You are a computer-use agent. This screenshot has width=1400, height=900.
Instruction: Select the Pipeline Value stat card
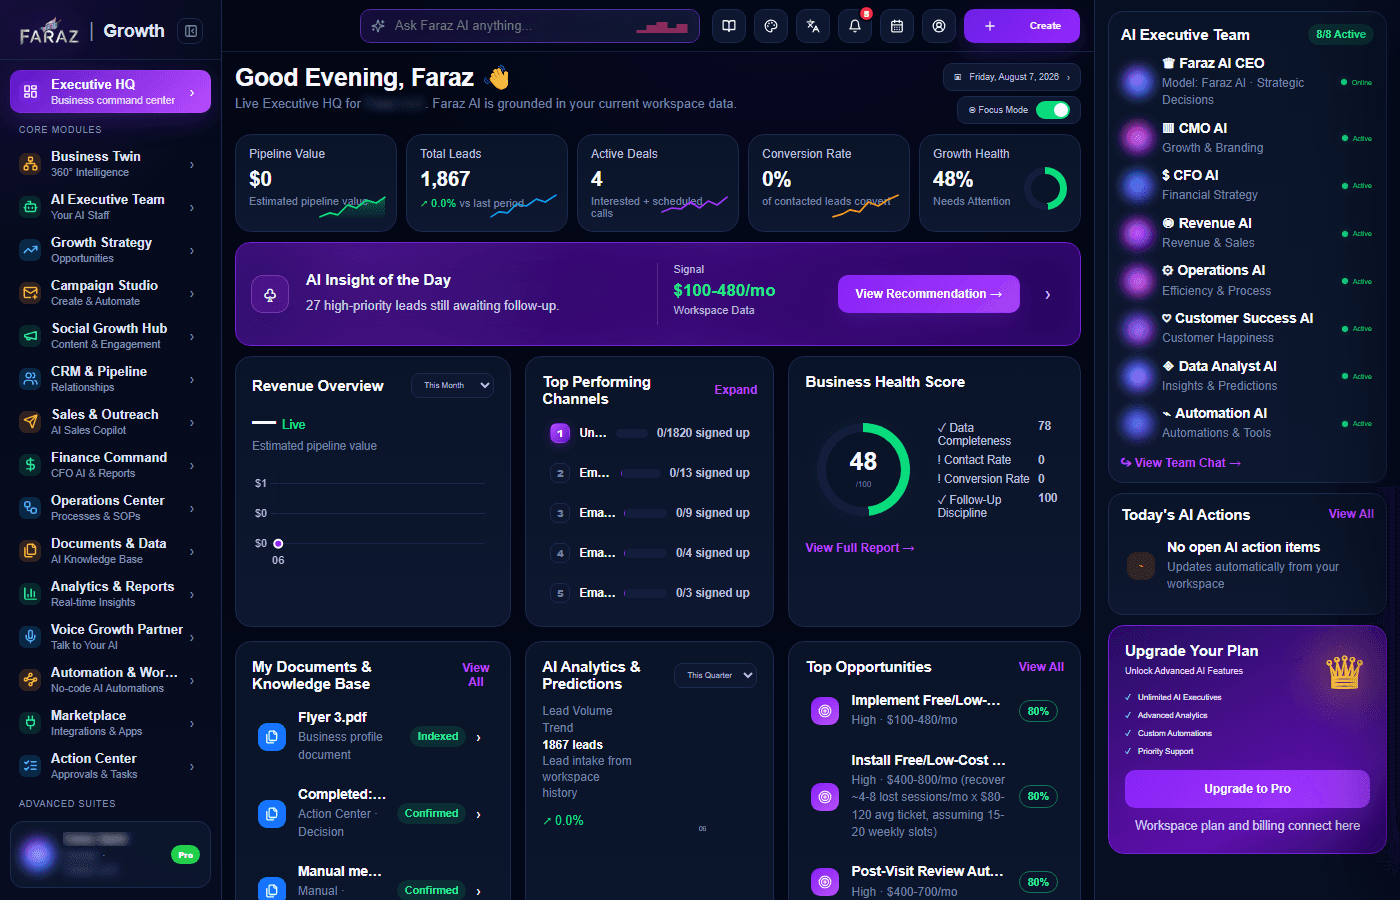click(x=316, y=183)
